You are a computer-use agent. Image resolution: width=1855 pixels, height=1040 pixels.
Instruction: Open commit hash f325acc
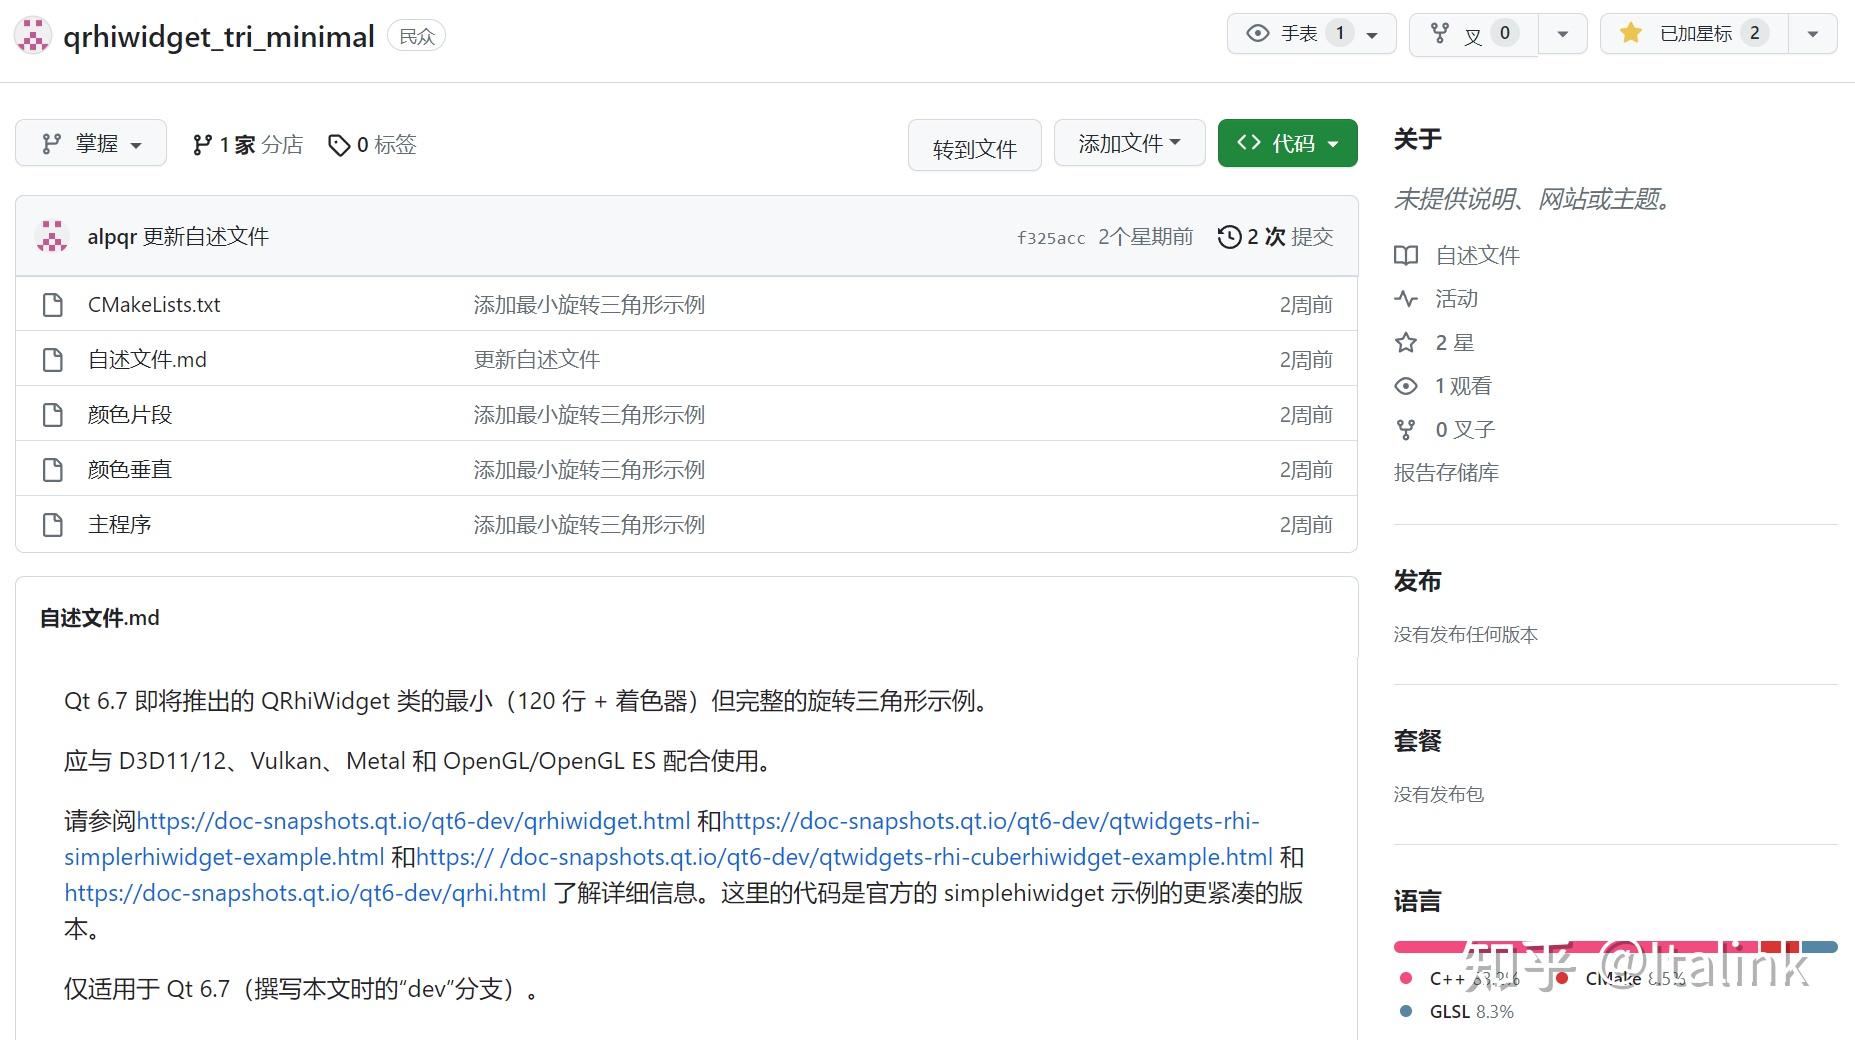(1051, 238)
